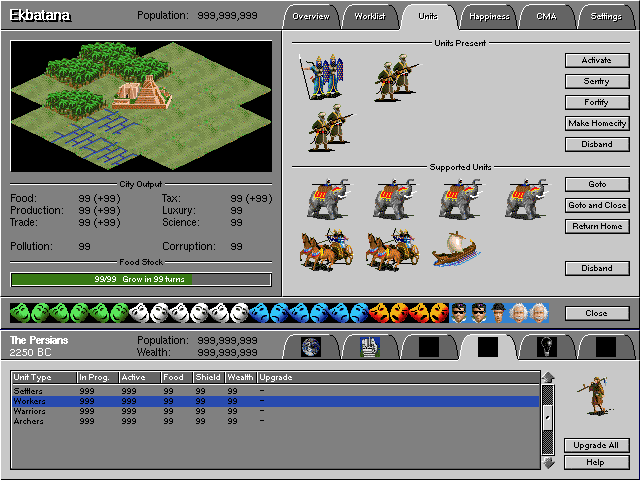The image size is (640, 480).
Task: Select the archers unit in Units Present
Action: [322, 77]
